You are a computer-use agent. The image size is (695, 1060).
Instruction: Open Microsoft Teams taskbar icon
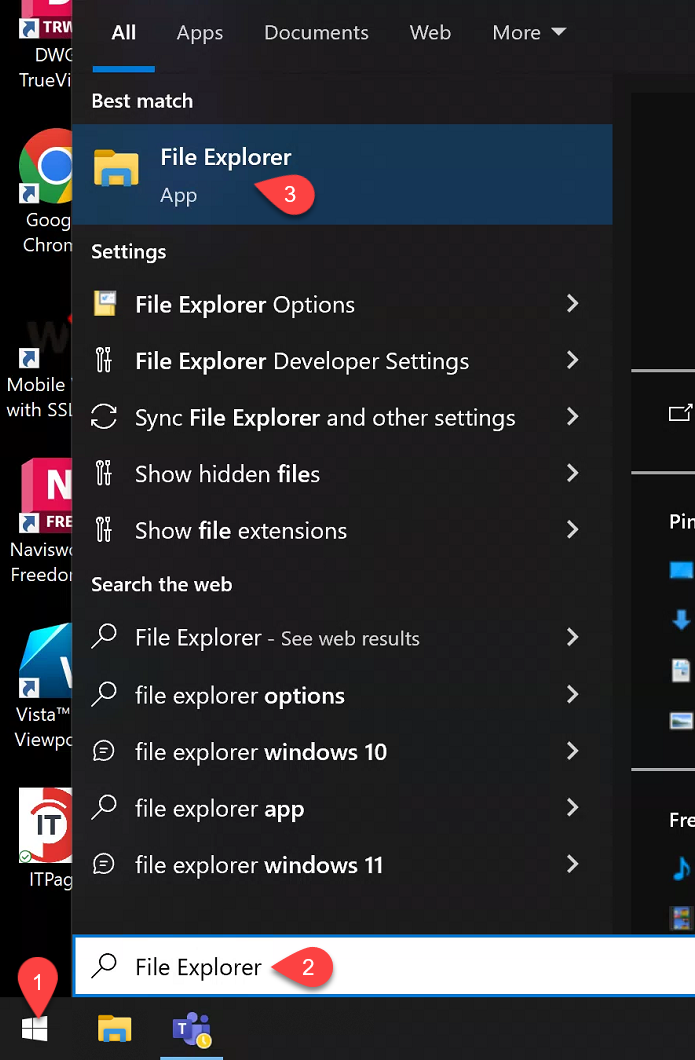click(192, 1028)
